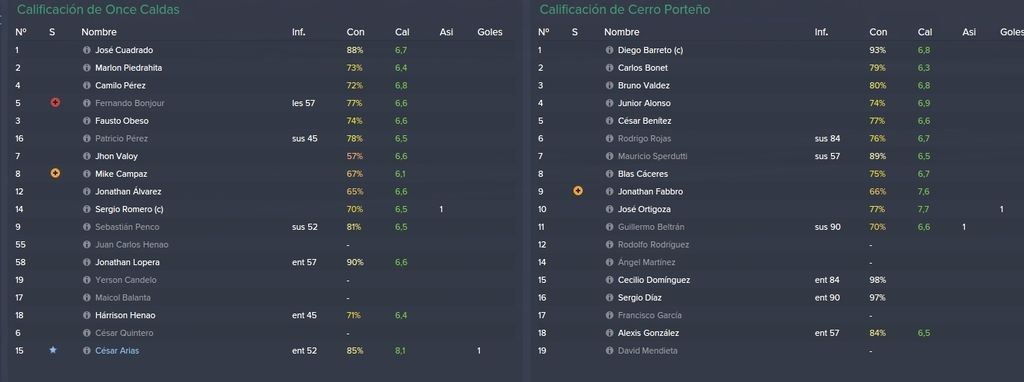Open Camilo Pérez player profile

click(120, 86)
